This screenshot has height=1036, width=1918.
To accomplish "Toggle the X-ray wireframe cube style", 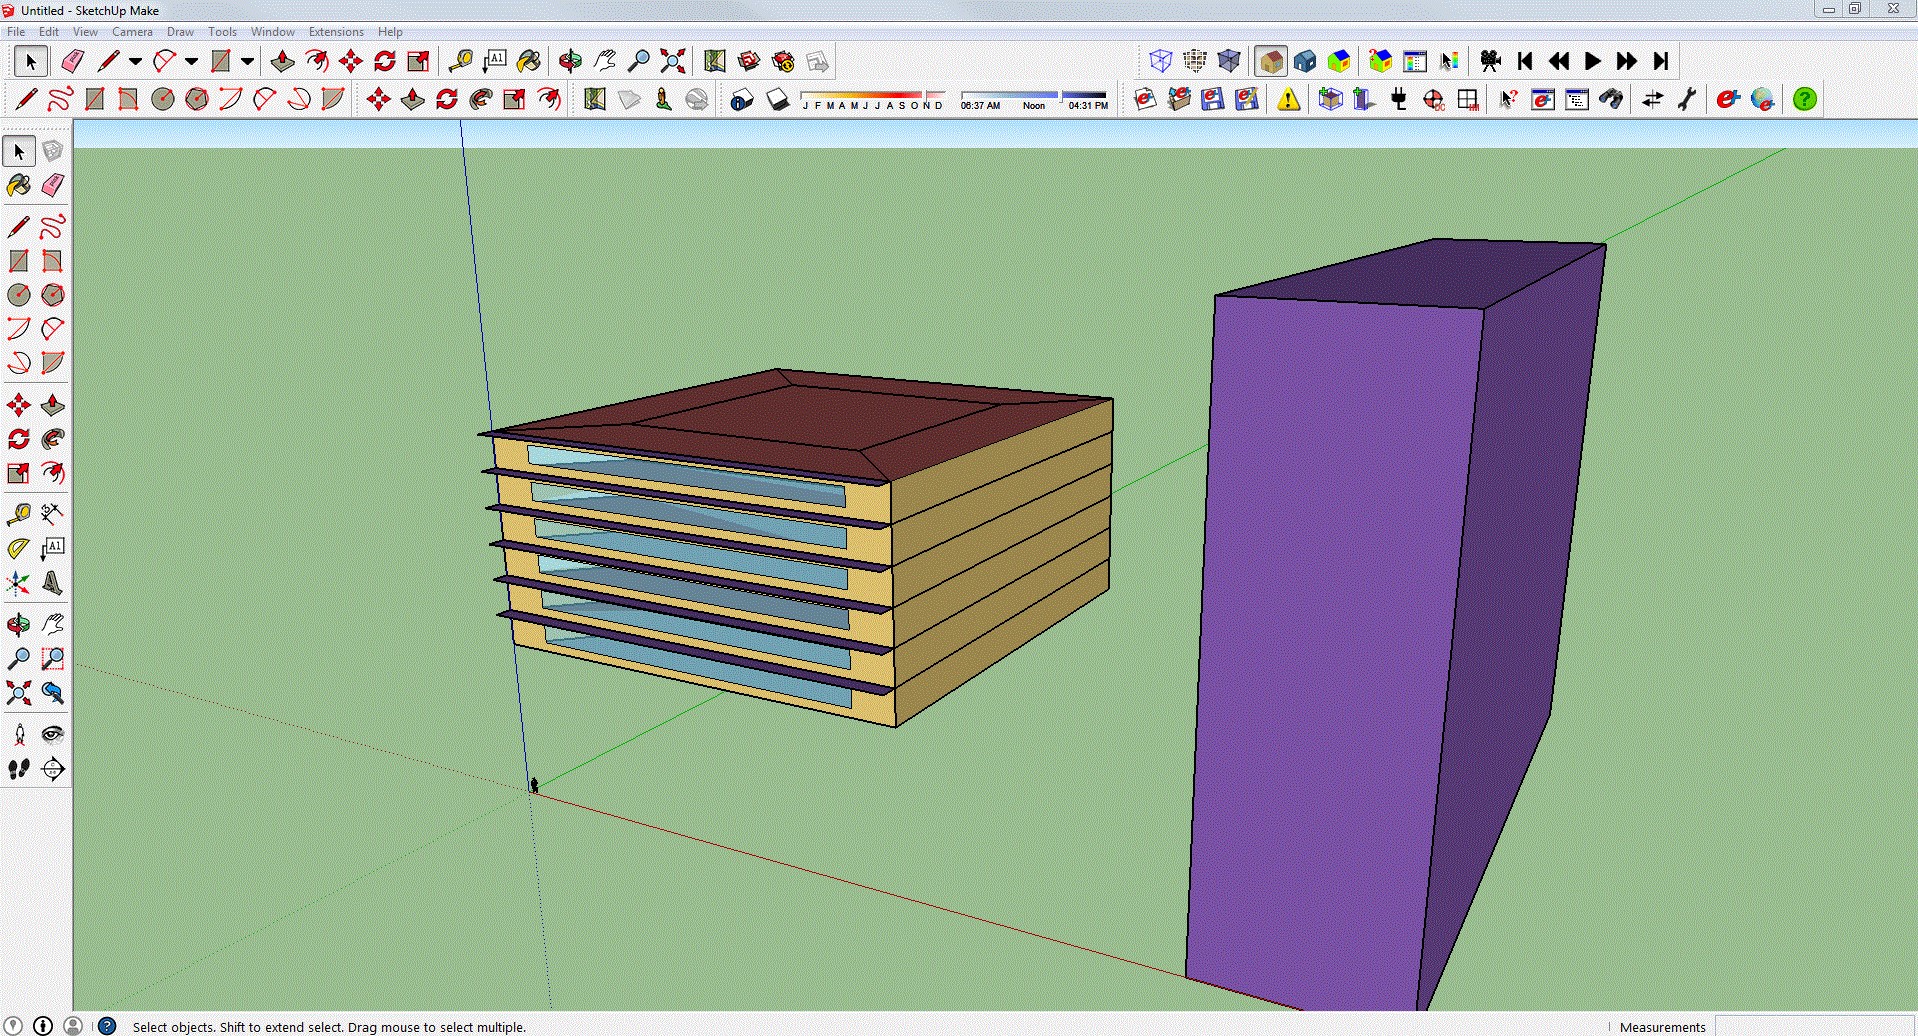I will click(x=1161, y=62).
